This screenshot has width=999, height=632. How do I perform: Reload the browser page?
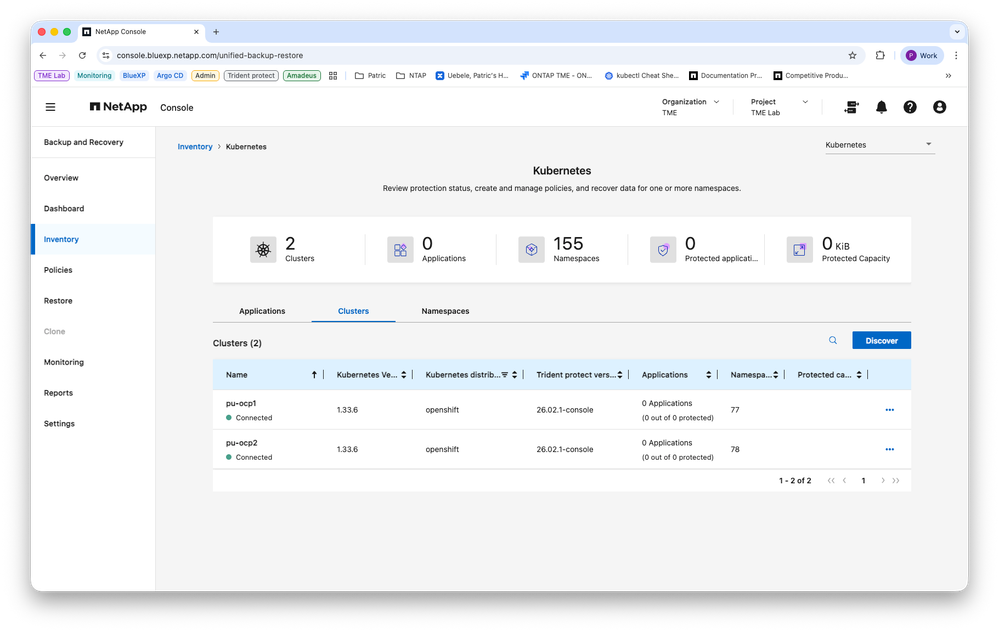[x=82, y=55]
